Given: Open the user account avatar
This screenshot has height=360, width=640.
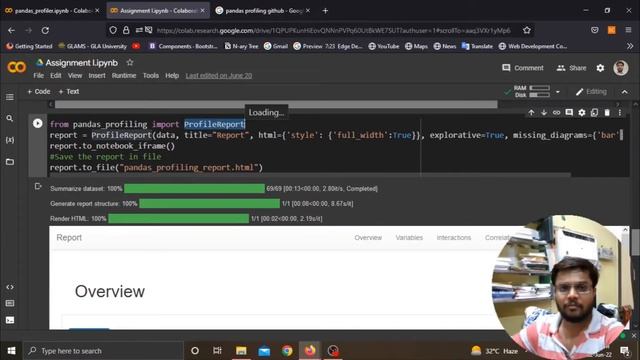Looking at the screenshot, I should (x=621, y=68).
